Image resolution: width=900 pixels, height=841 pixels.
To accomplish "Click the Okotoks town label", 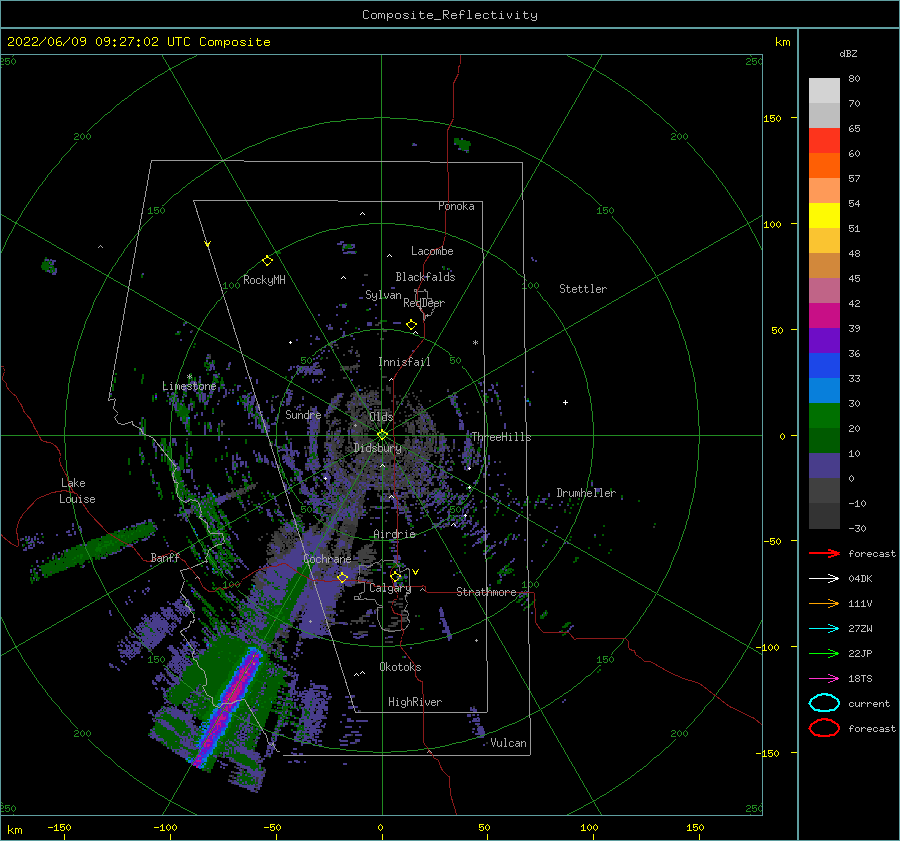I will click(400, 667).
